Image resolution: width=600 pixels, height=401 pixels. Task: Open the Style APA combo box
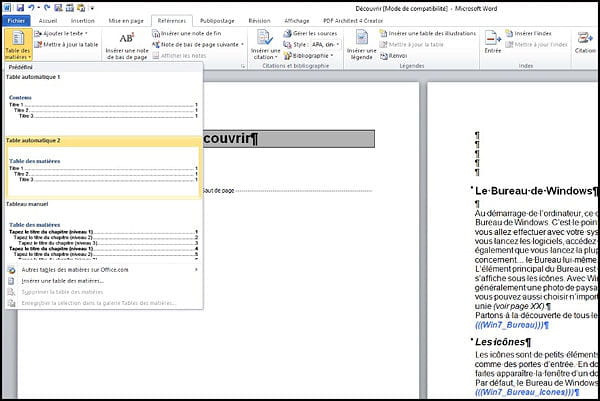(325, 44)
